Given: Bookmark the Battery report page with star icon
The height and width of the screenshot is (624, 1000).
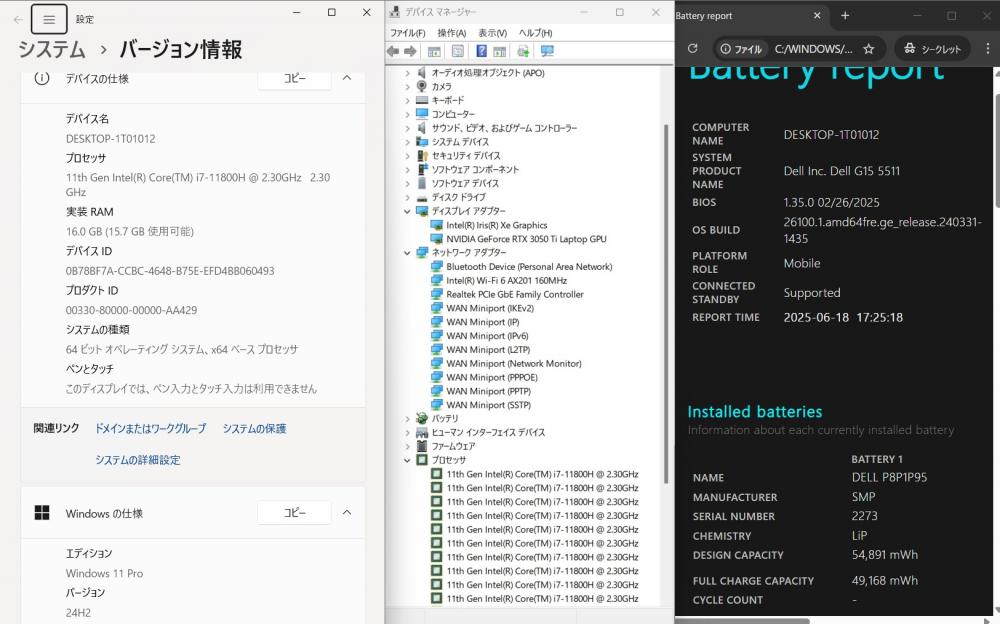Looking at the screenshot, I should tap(868, 48).
